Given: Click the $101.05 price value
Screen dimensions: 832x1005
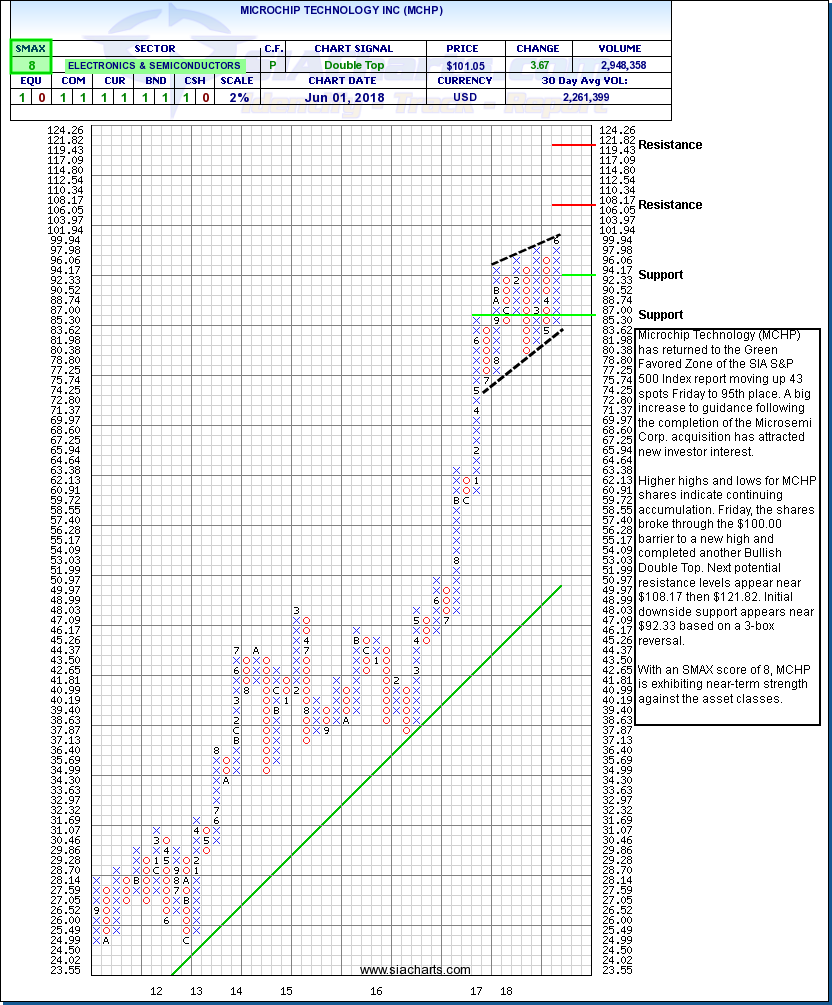Looking at the screenshot, I should [463, 65].
